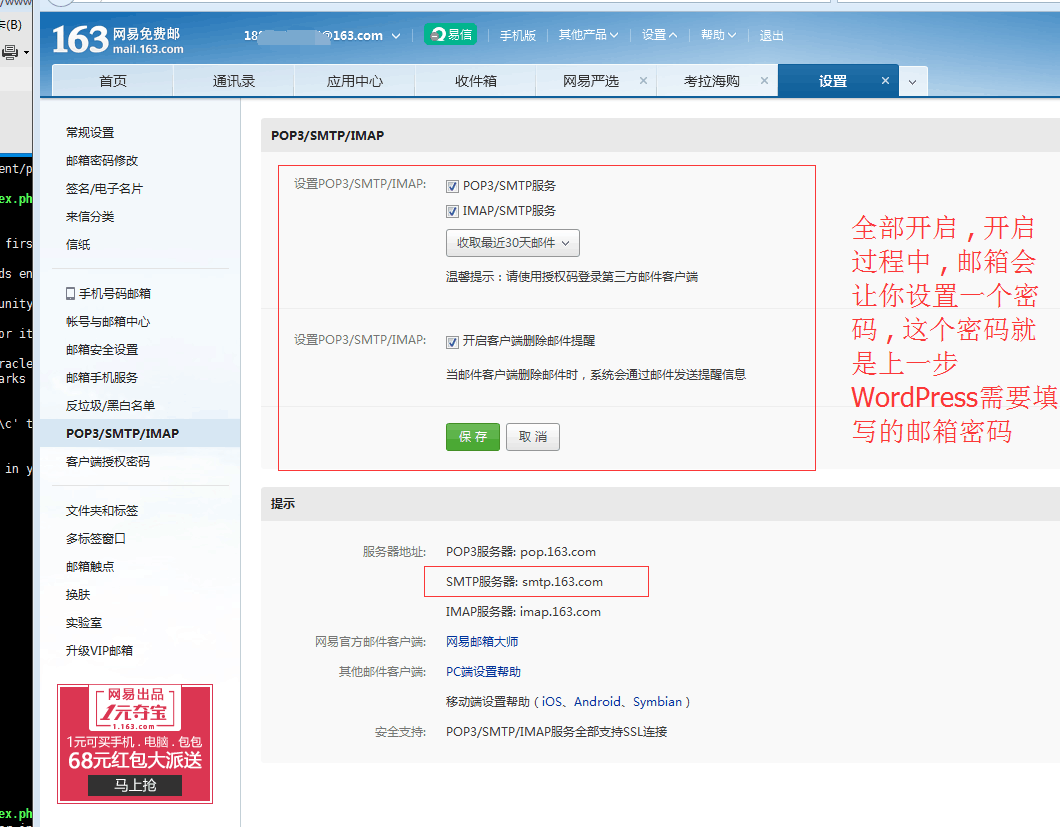
Task: Click the 163 NetEase mail logo
Action: (x=118, y=40)
